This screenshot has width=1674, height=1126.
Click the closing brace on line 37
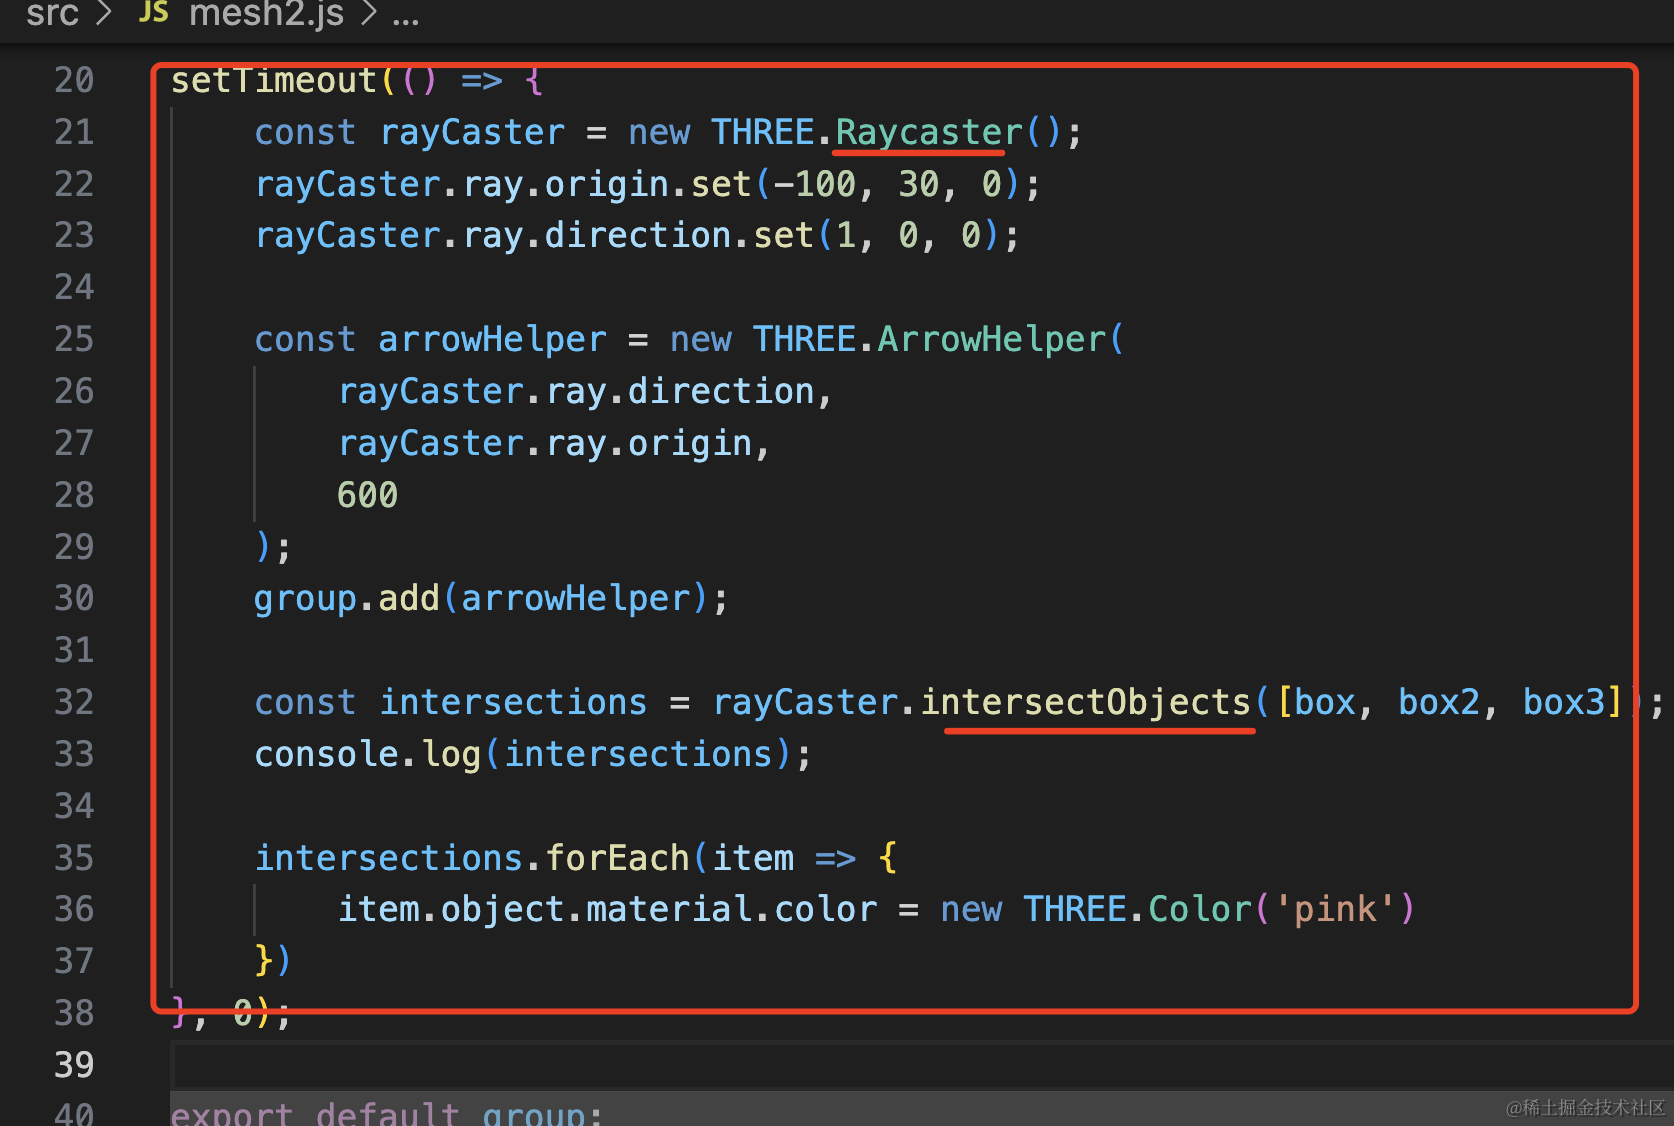[x=264, y=960]
